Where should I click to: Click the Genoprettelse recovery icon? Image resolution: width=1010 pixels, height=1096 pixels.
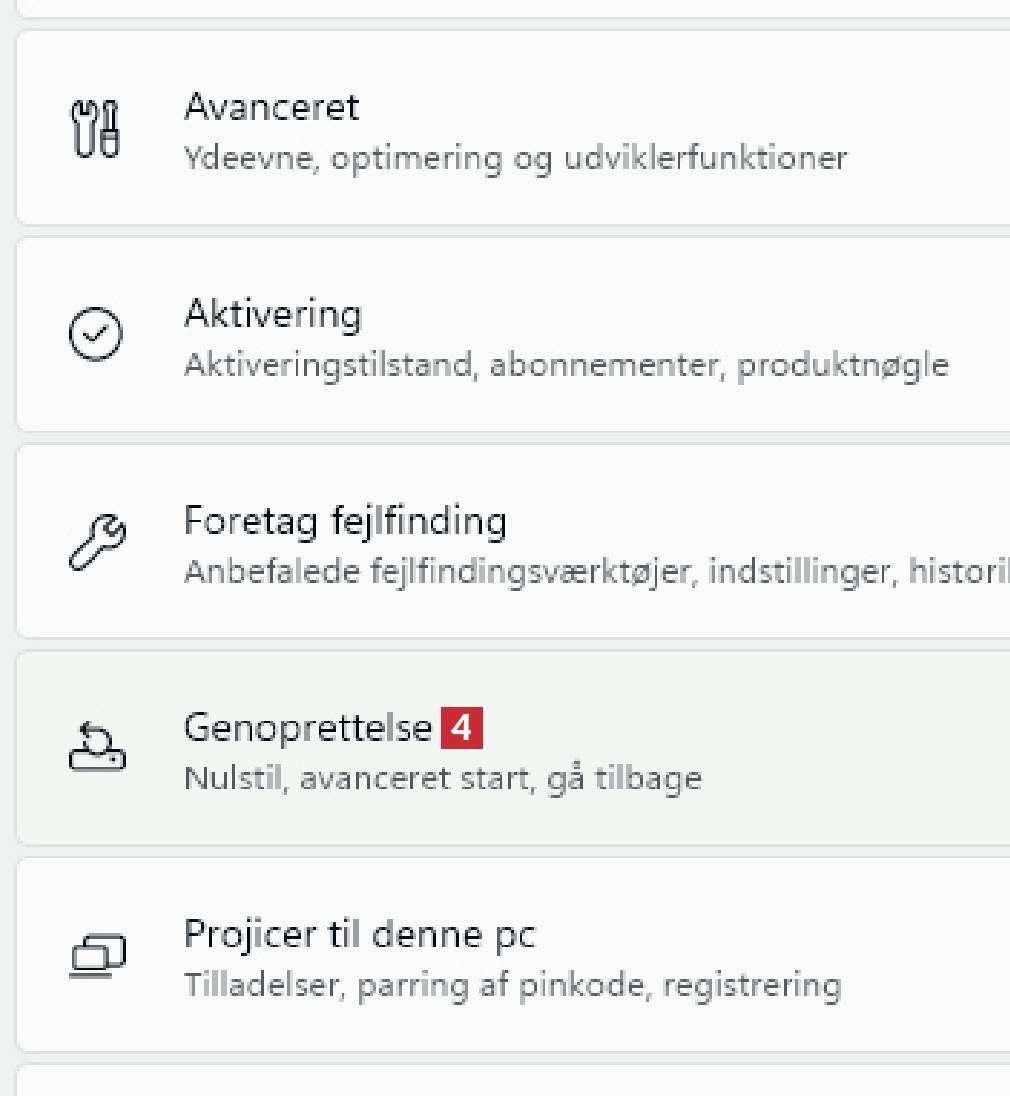coord(96,748)
